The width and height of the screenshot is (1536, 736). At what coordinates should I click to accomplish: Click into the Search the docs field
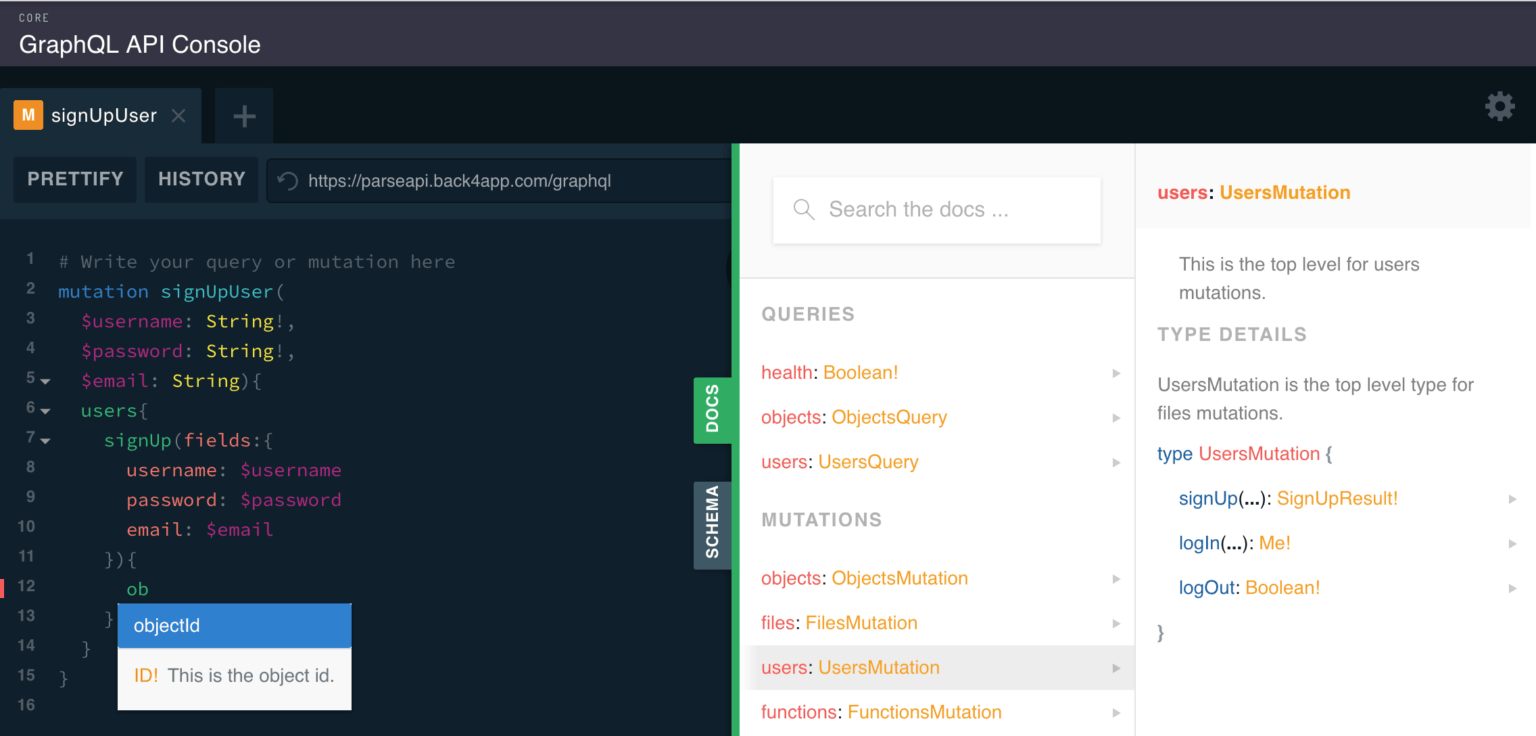click(937, 210)
